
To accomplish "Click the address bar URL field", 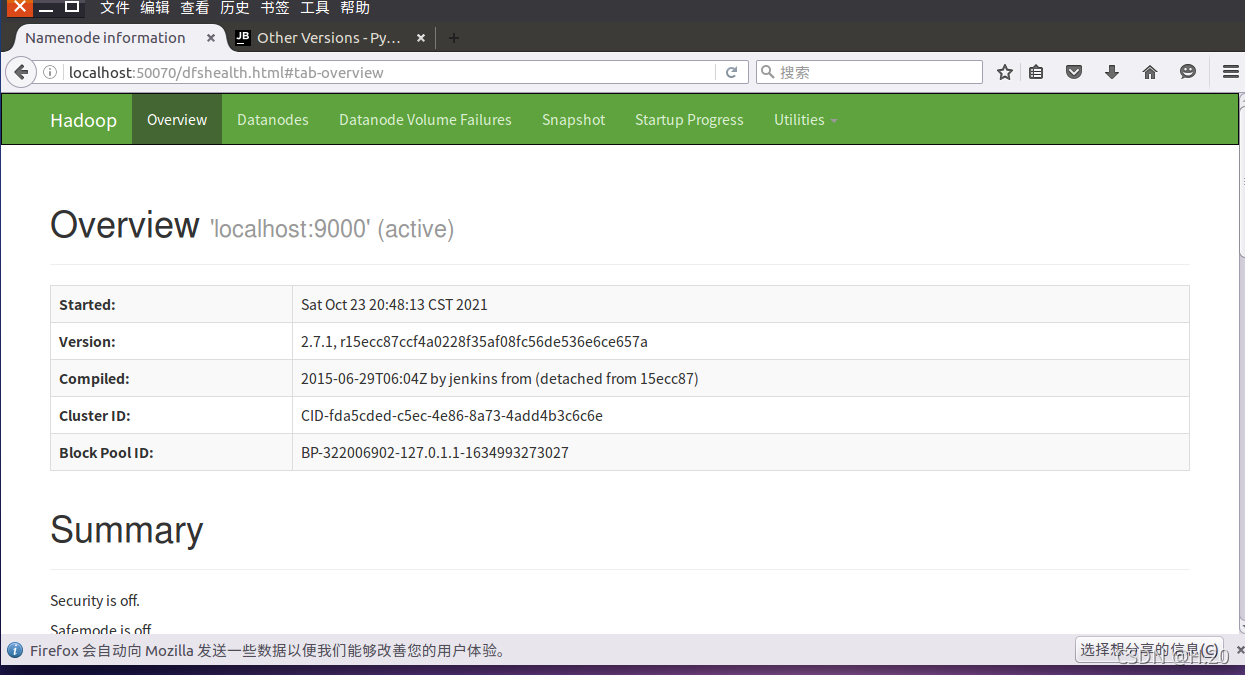I will [390, 72].
